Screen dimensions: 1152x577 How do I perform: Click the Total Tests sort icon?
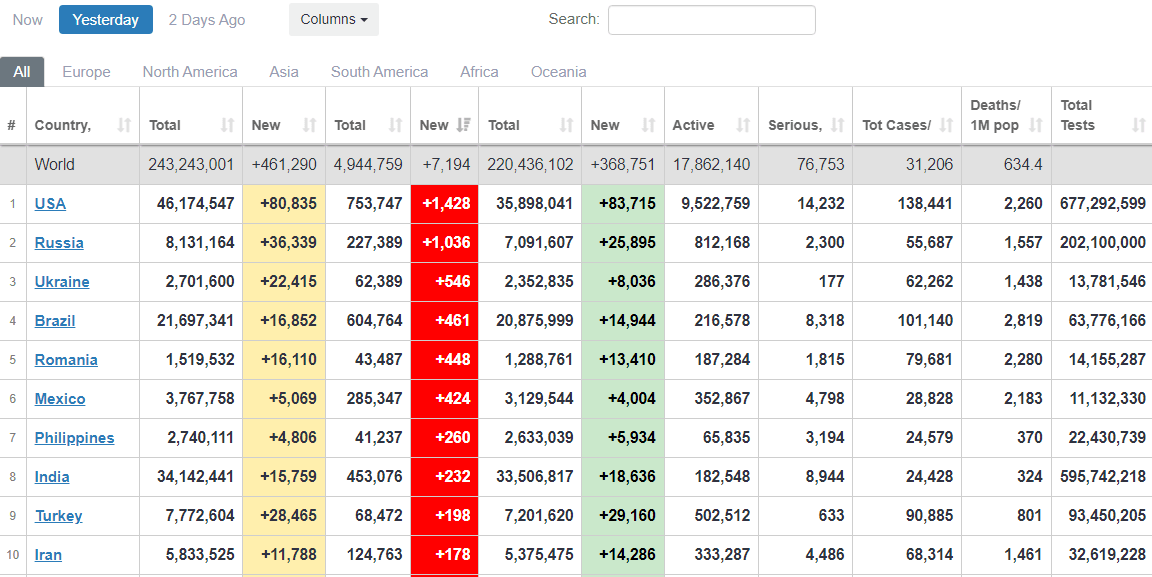(x=1138, y=125)
